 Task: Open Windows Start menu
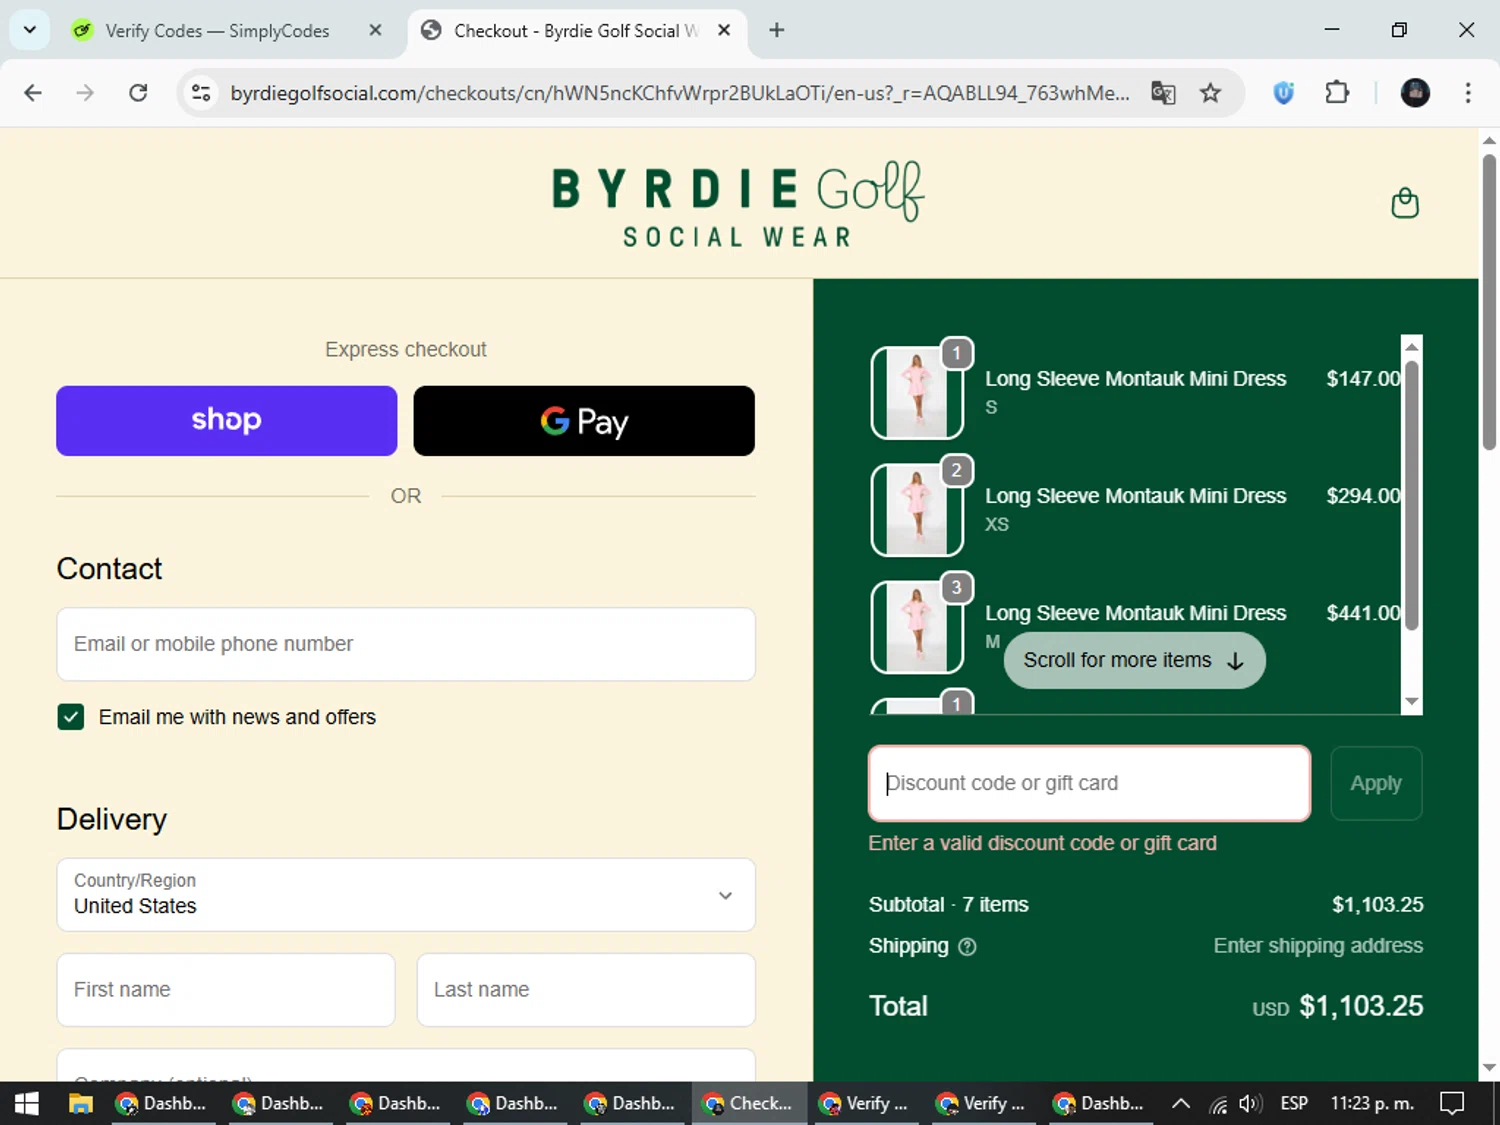27,1103
